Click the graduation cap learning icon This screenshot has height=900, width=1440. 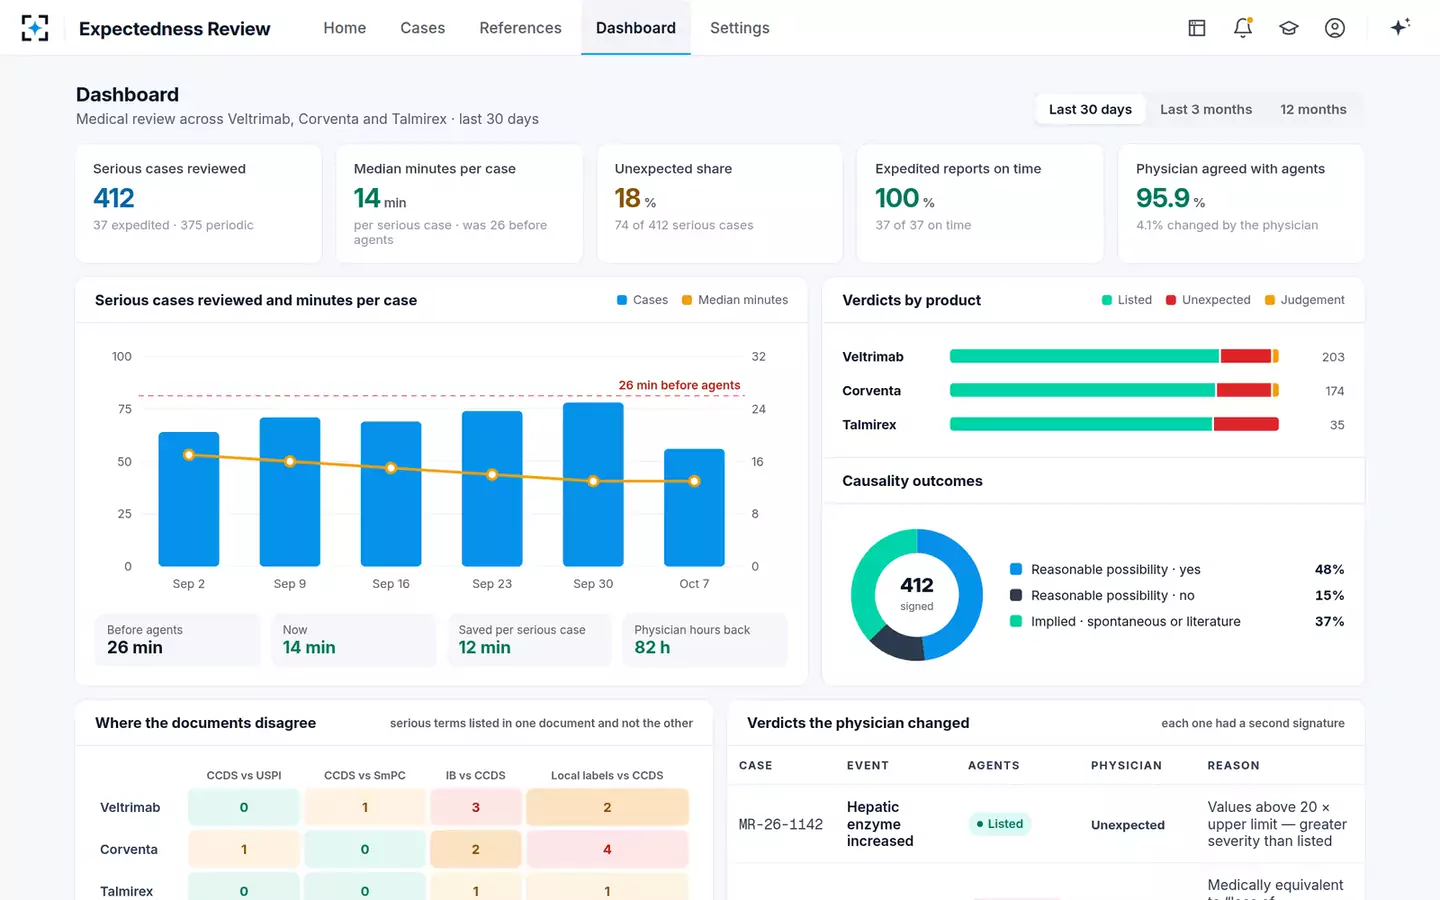[x=1289, y=28]
